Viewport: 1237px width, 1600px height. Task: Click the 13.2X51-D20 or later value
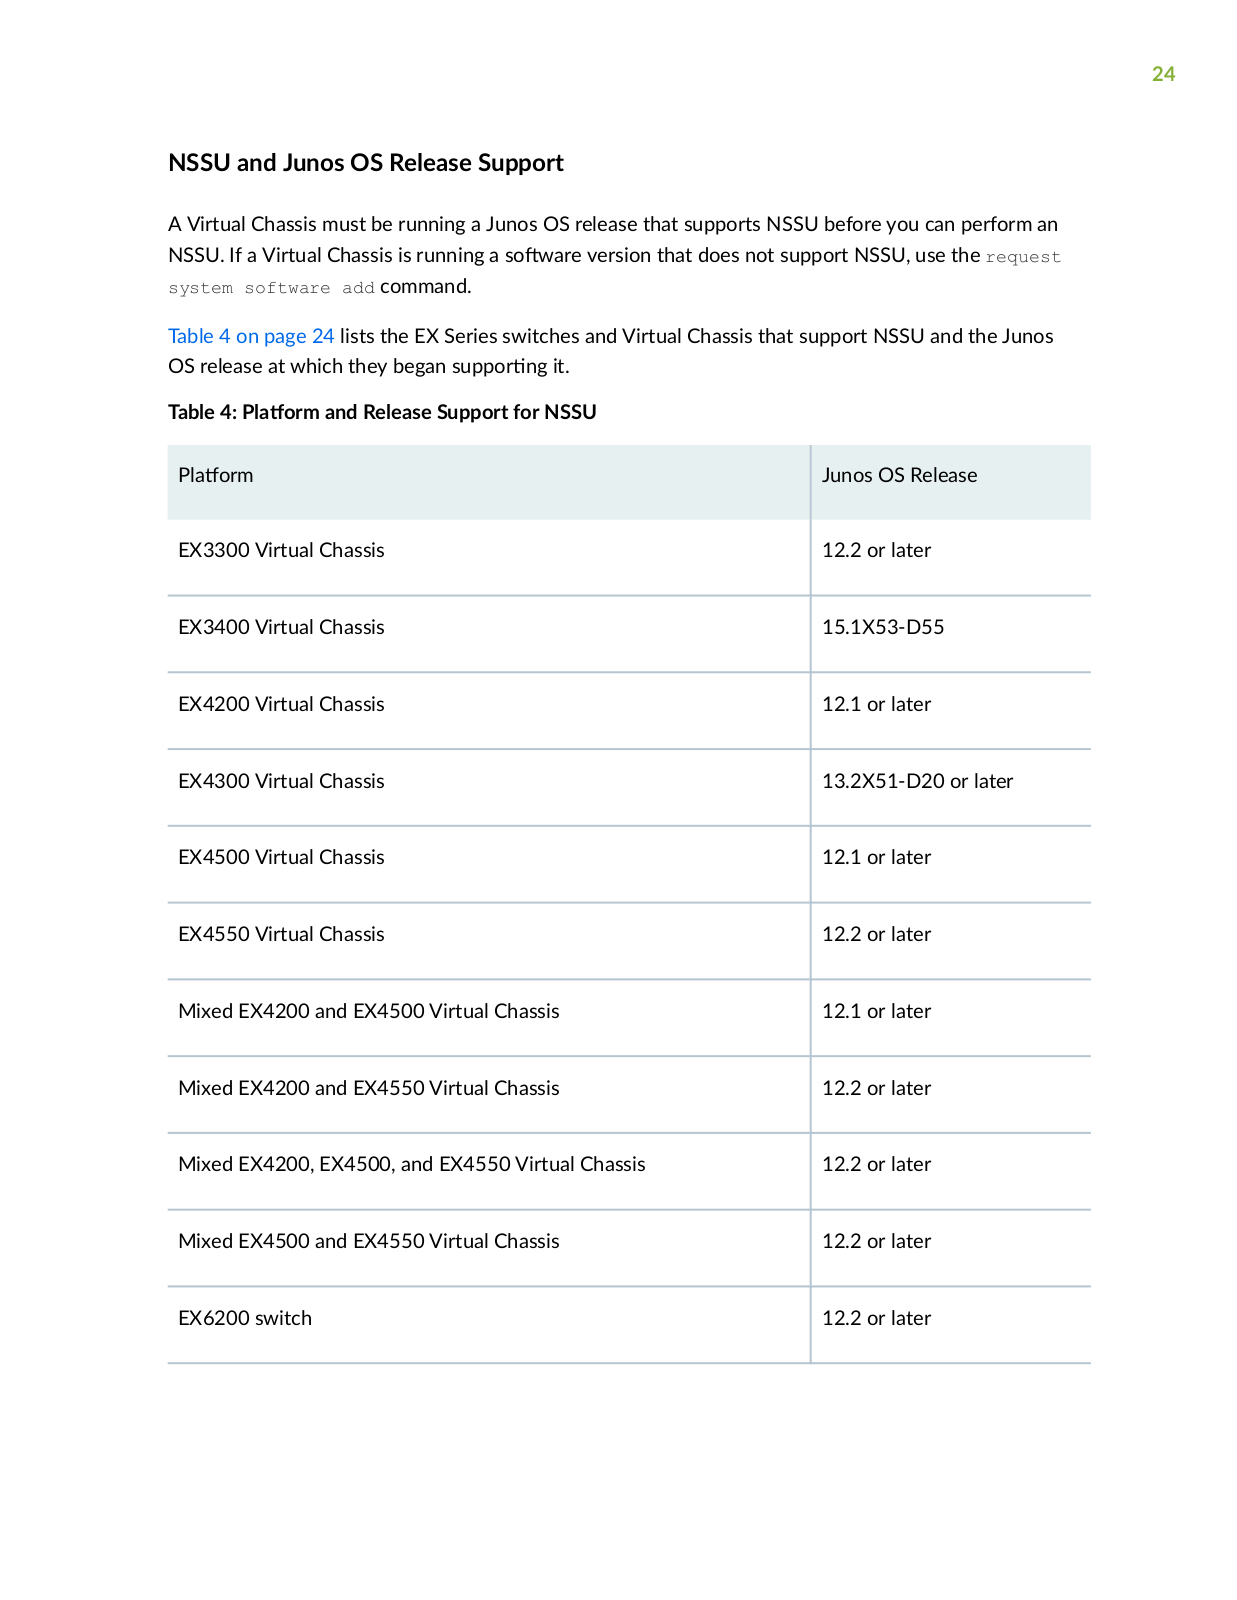(x=917, y=781)
